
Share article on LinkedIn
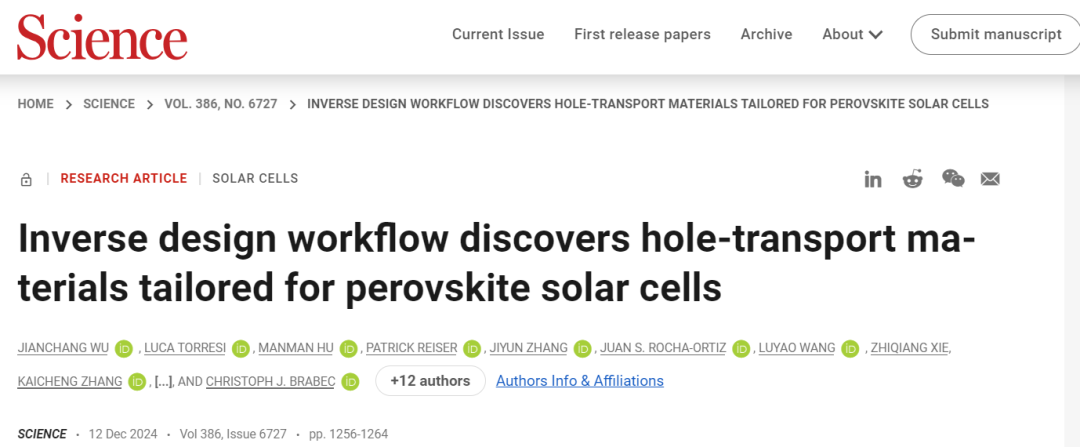pos(873,180)
